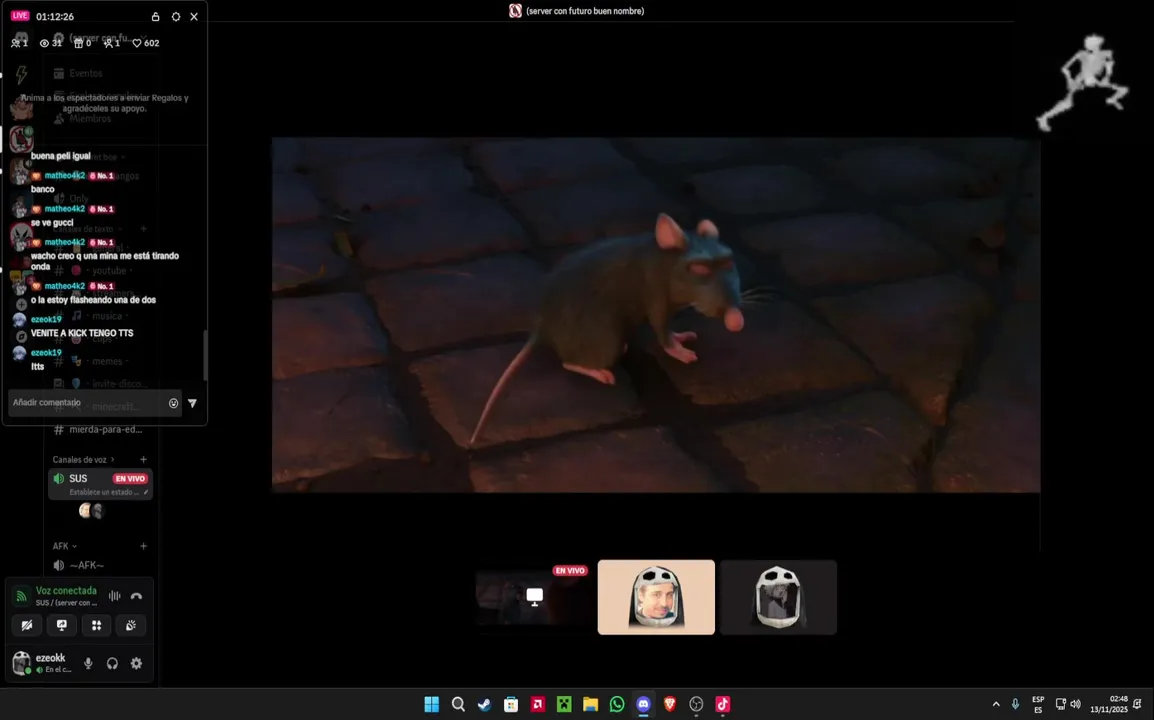Open Minecraft from the taskbar
Screen dimensions: 1154x720
pos(564,705)
